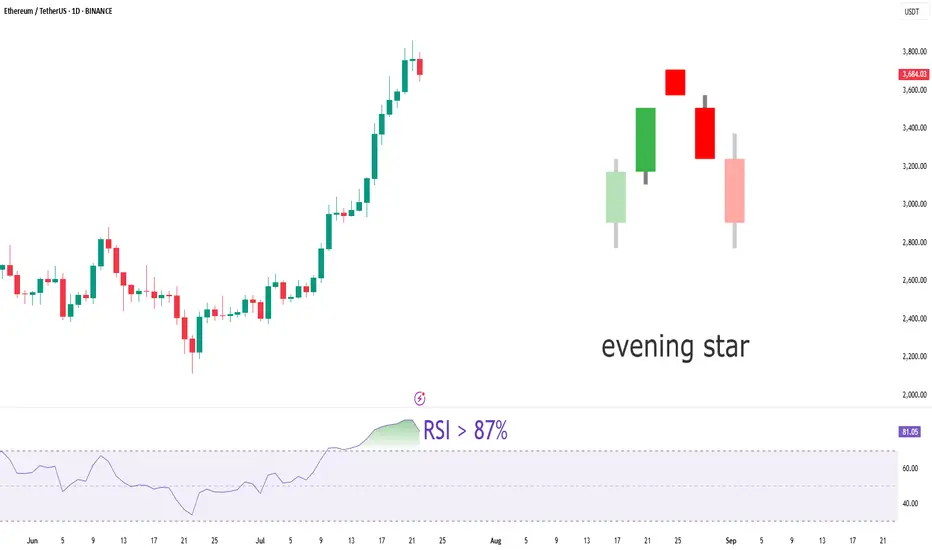The height and width of the screenshot is (550, 932).
Task: Click the Aug label on time axis
Action: point(496,540)
